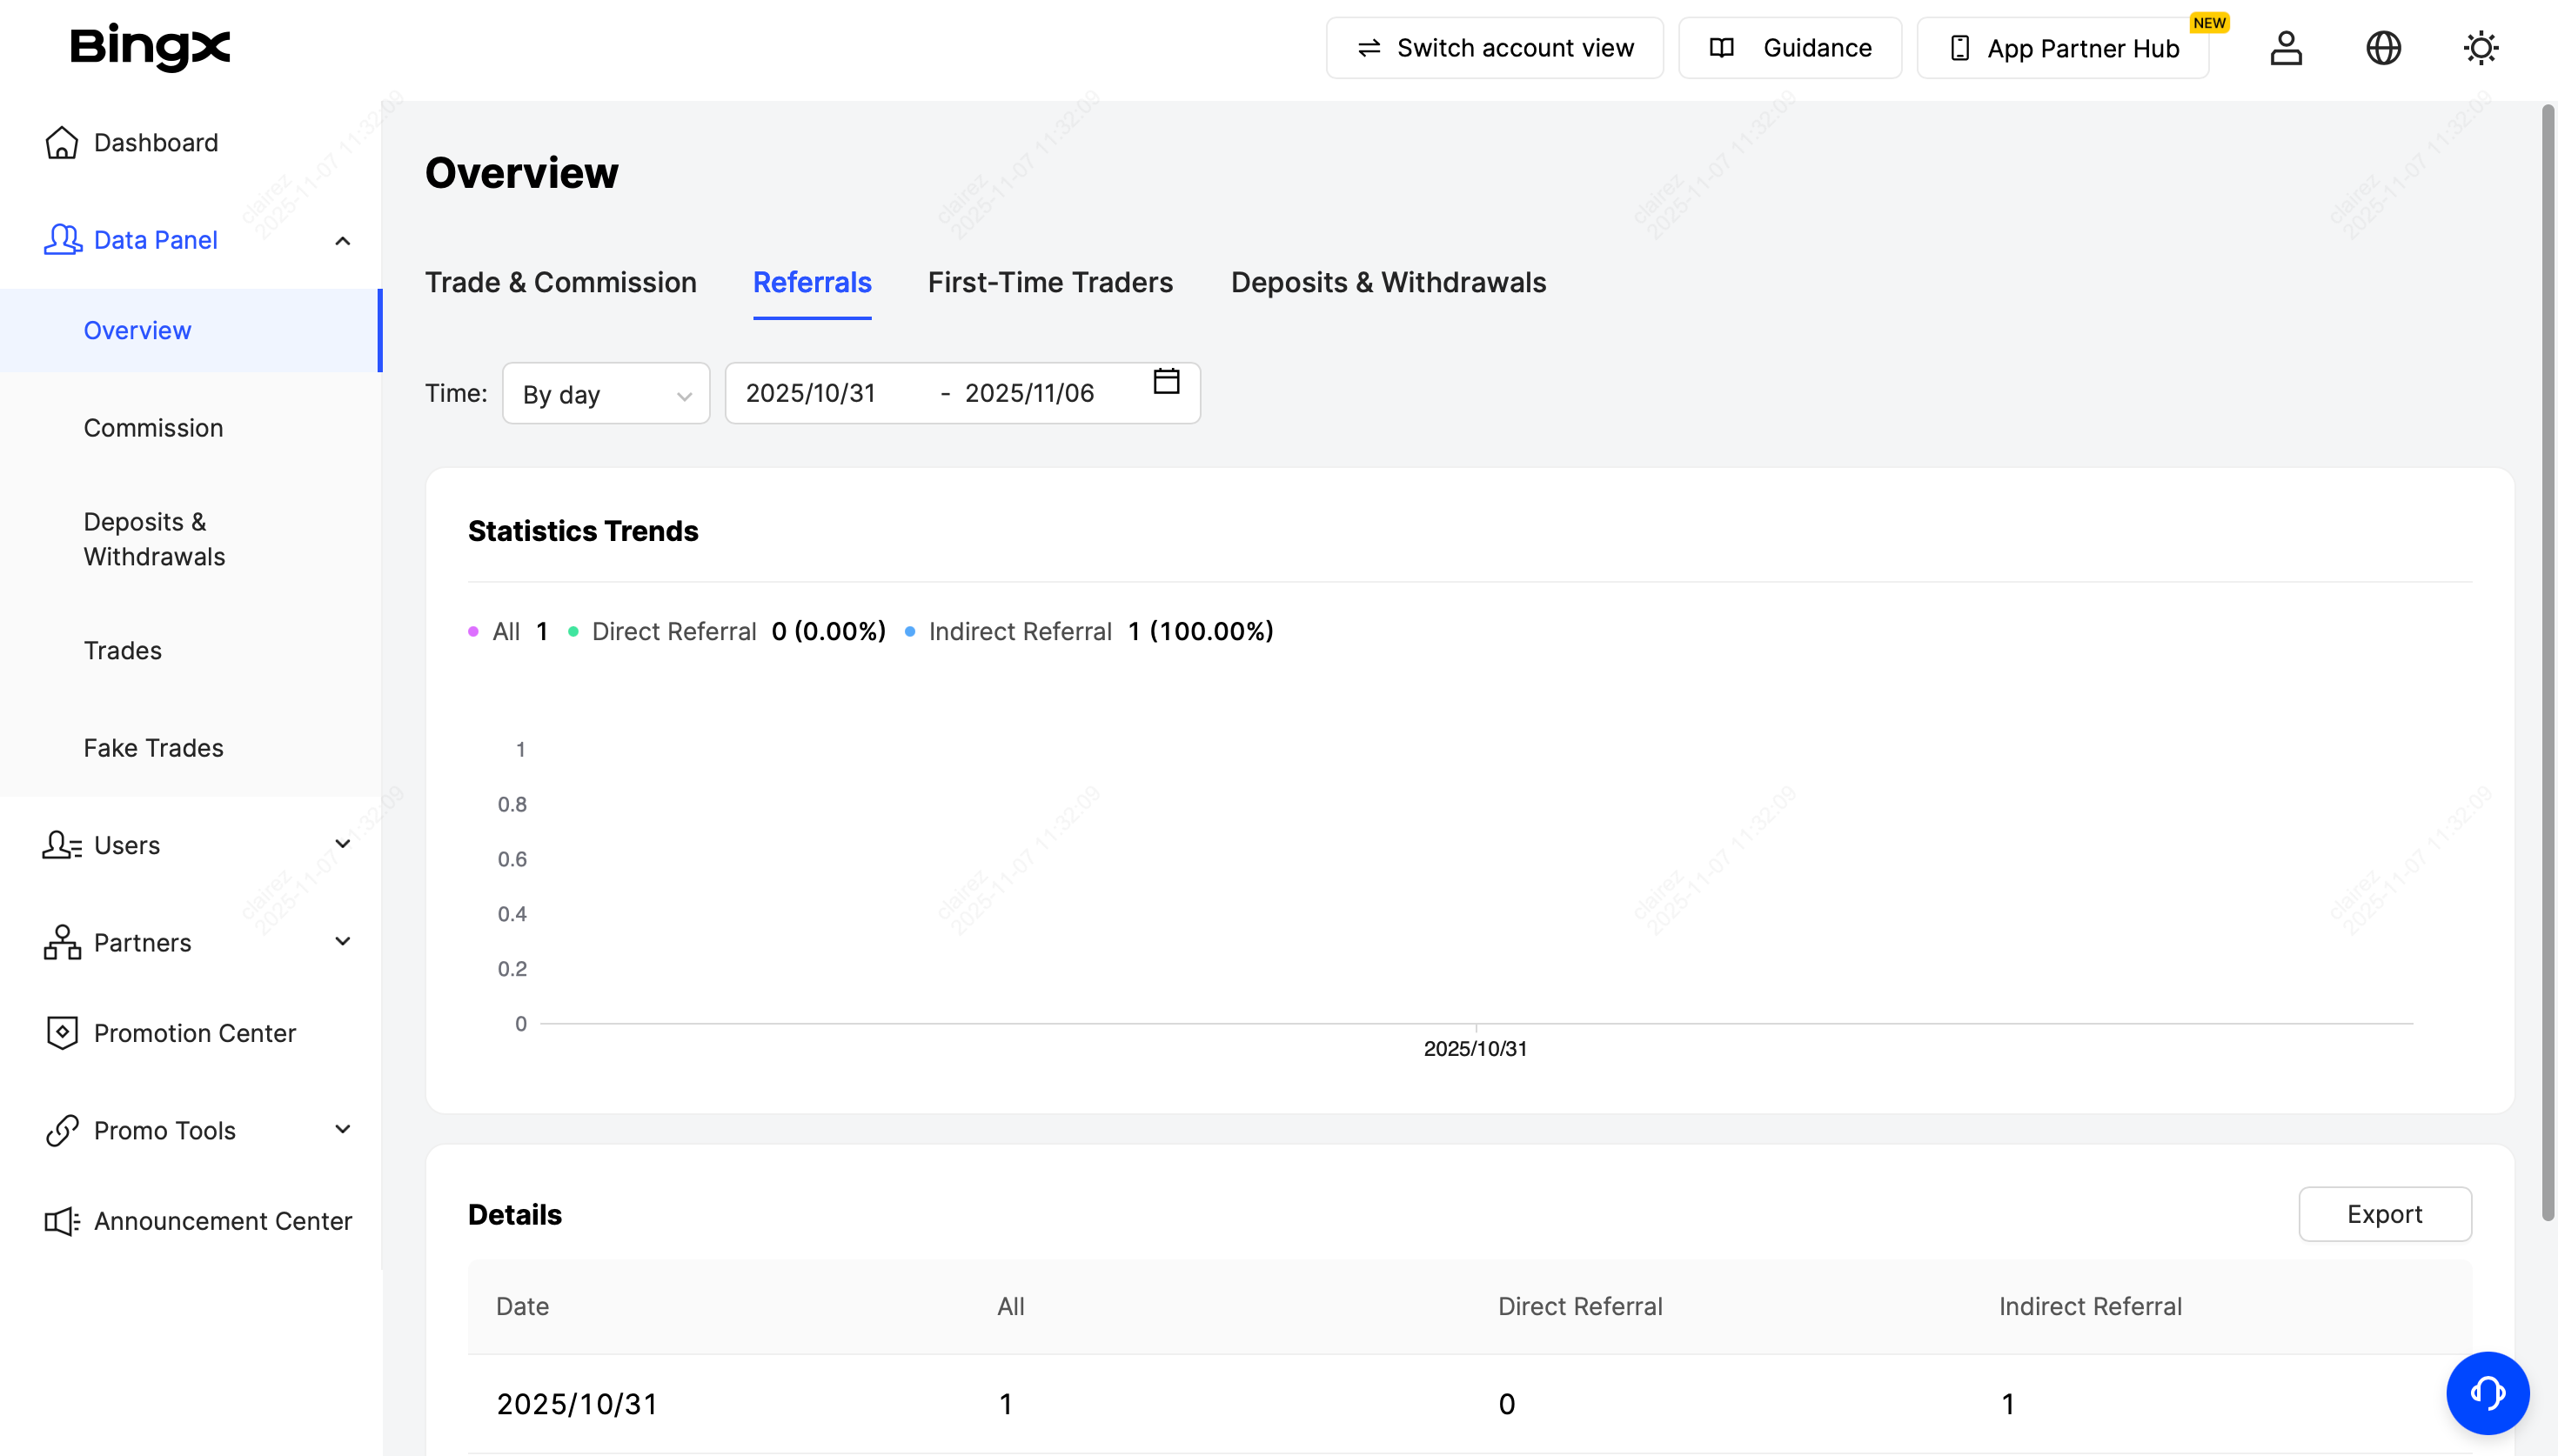
Task: Click the customer support headset button
Action: point(2487,1392)
